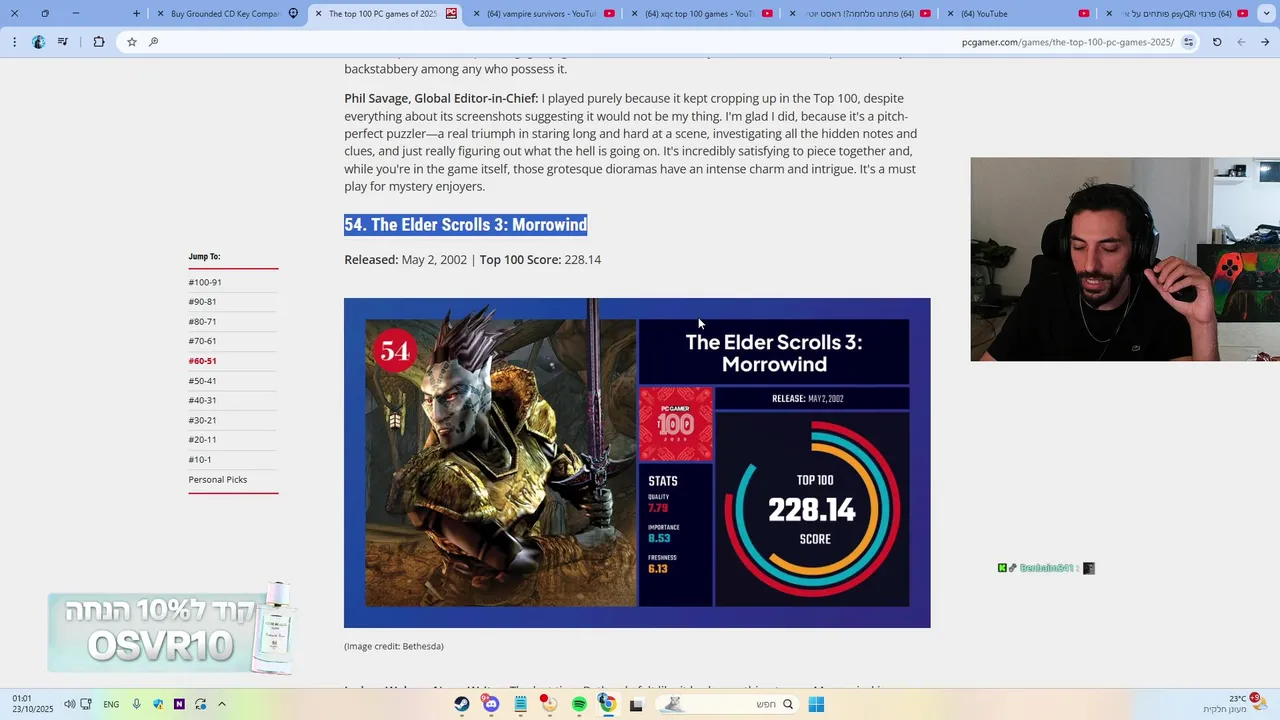
Task: Switch to Chrome in the taskbar
Action: pos(607,704)
